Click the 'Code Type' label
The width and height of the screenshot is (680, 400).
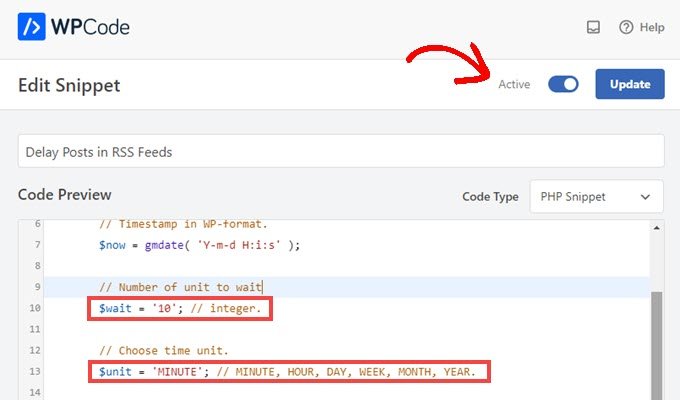pos(490,197)
